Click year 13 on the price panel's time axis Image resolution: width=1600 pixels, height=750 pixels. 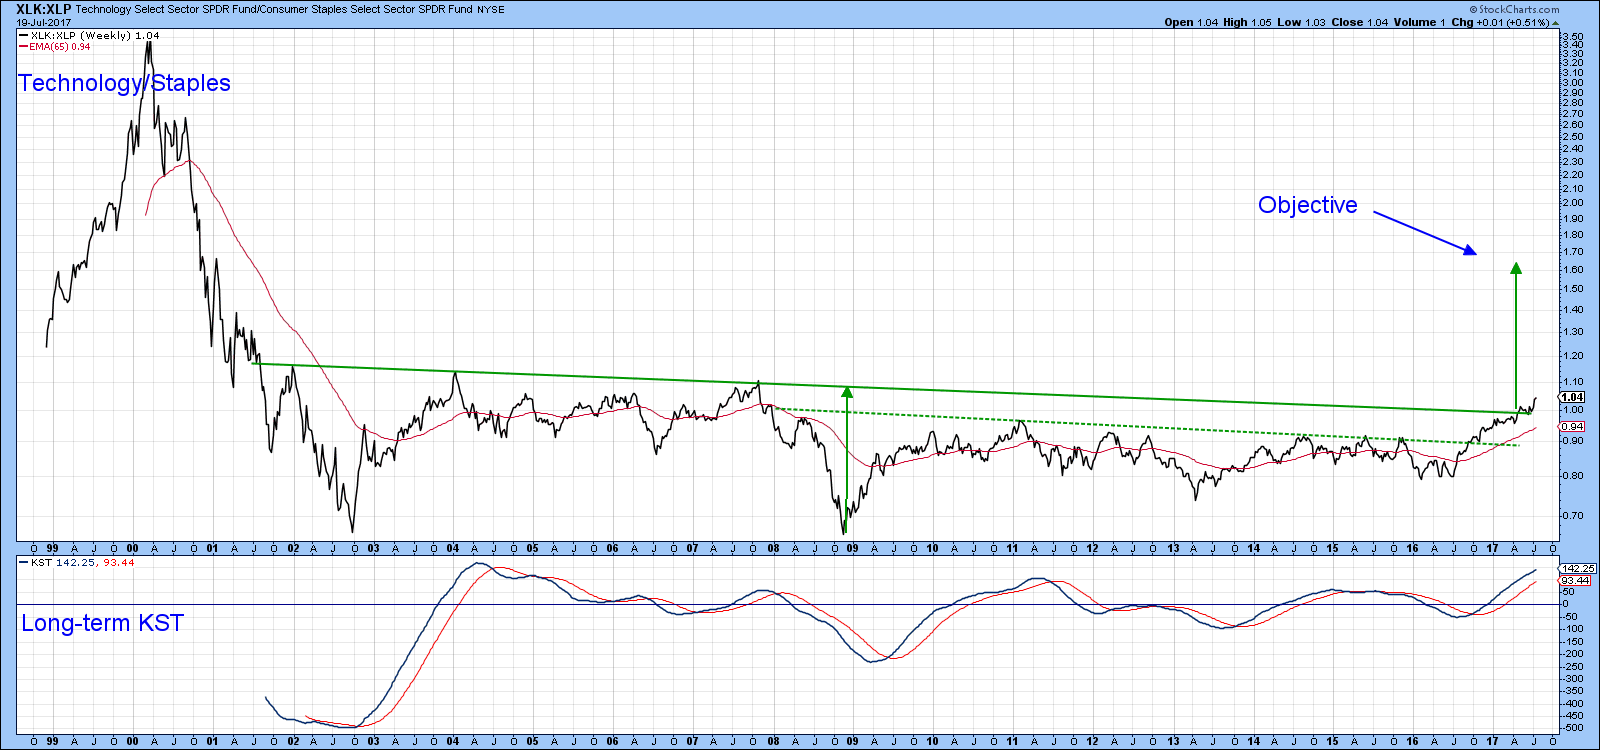point(1173,548)
